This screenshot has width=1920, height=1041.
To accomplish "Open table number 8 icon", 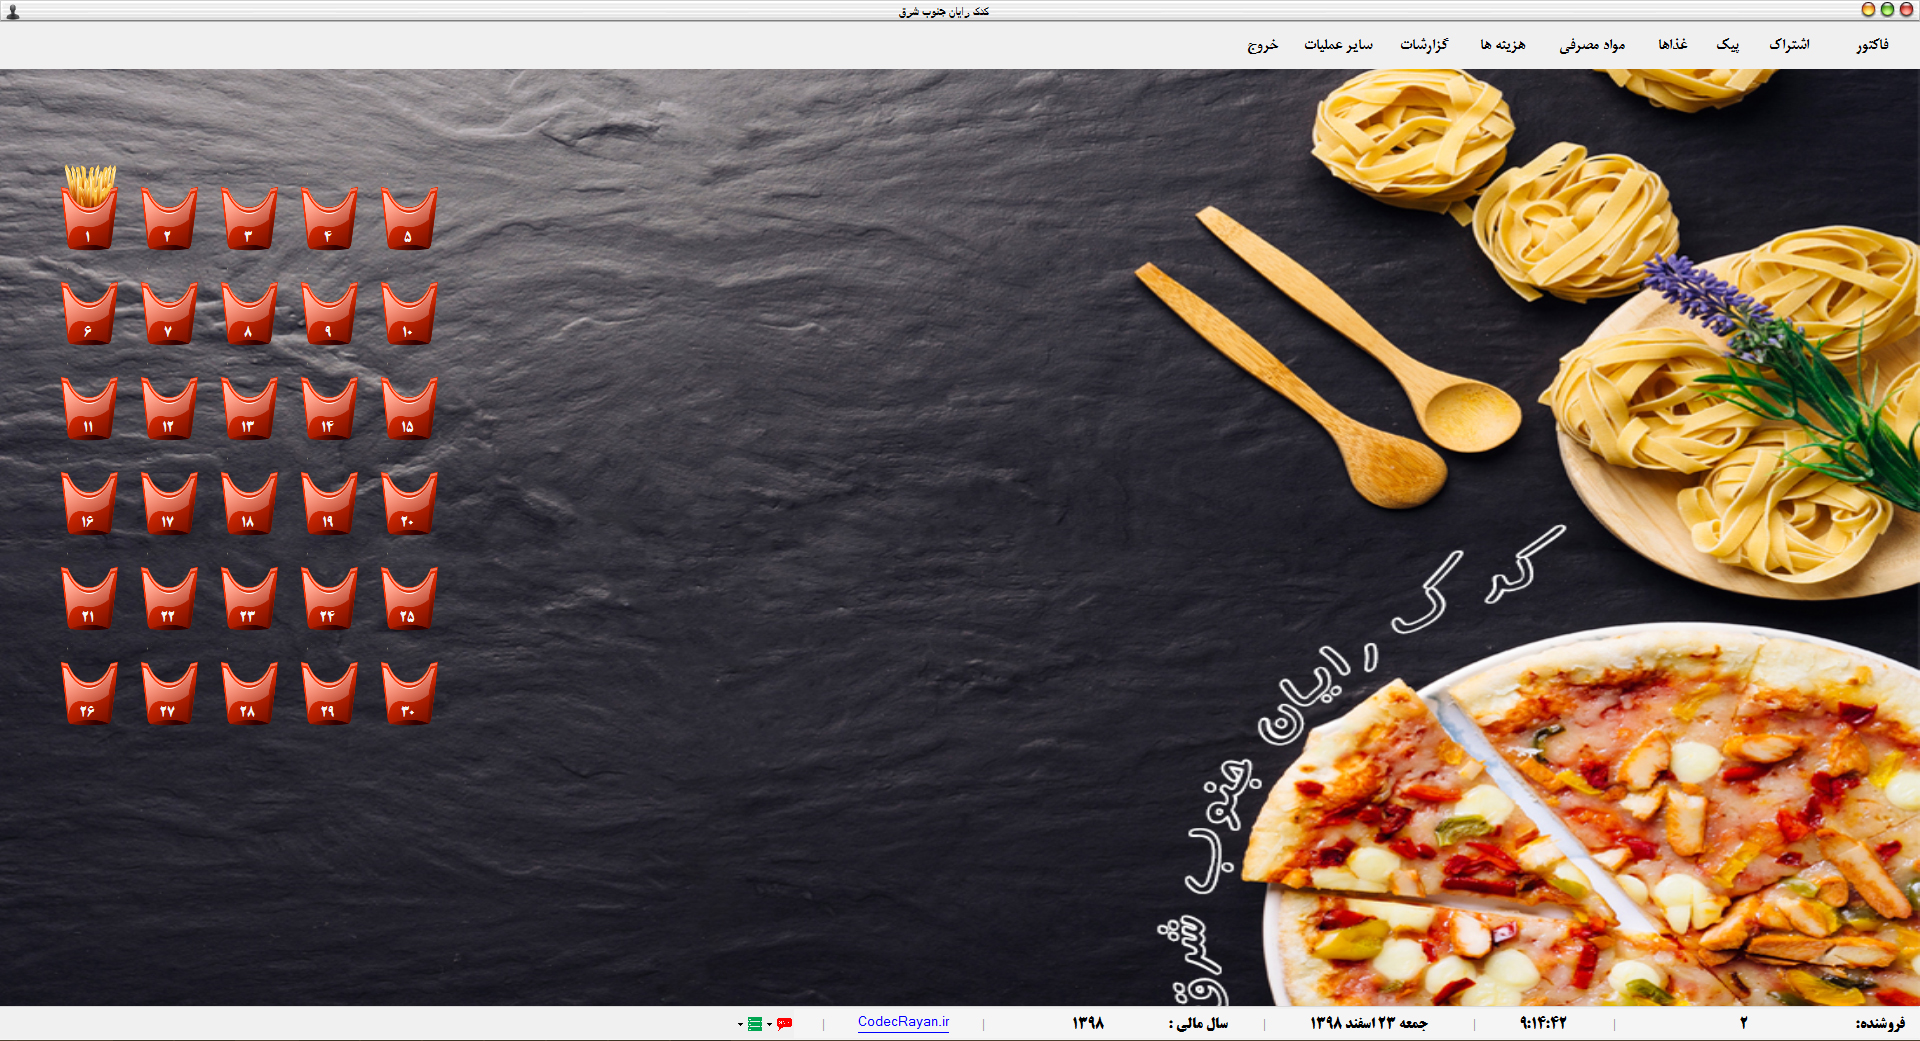I will [x=249, y=313].
